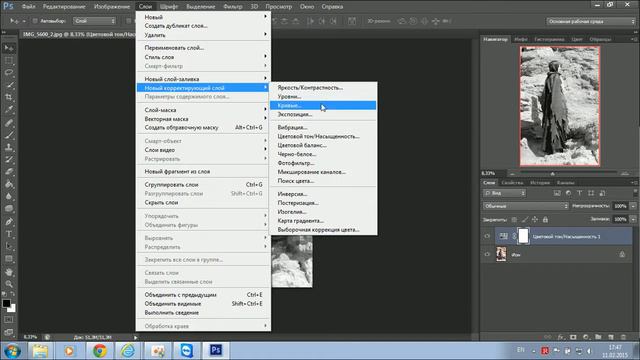
Task: Click link layers icon in Layers panel
Action: (548, 337)
